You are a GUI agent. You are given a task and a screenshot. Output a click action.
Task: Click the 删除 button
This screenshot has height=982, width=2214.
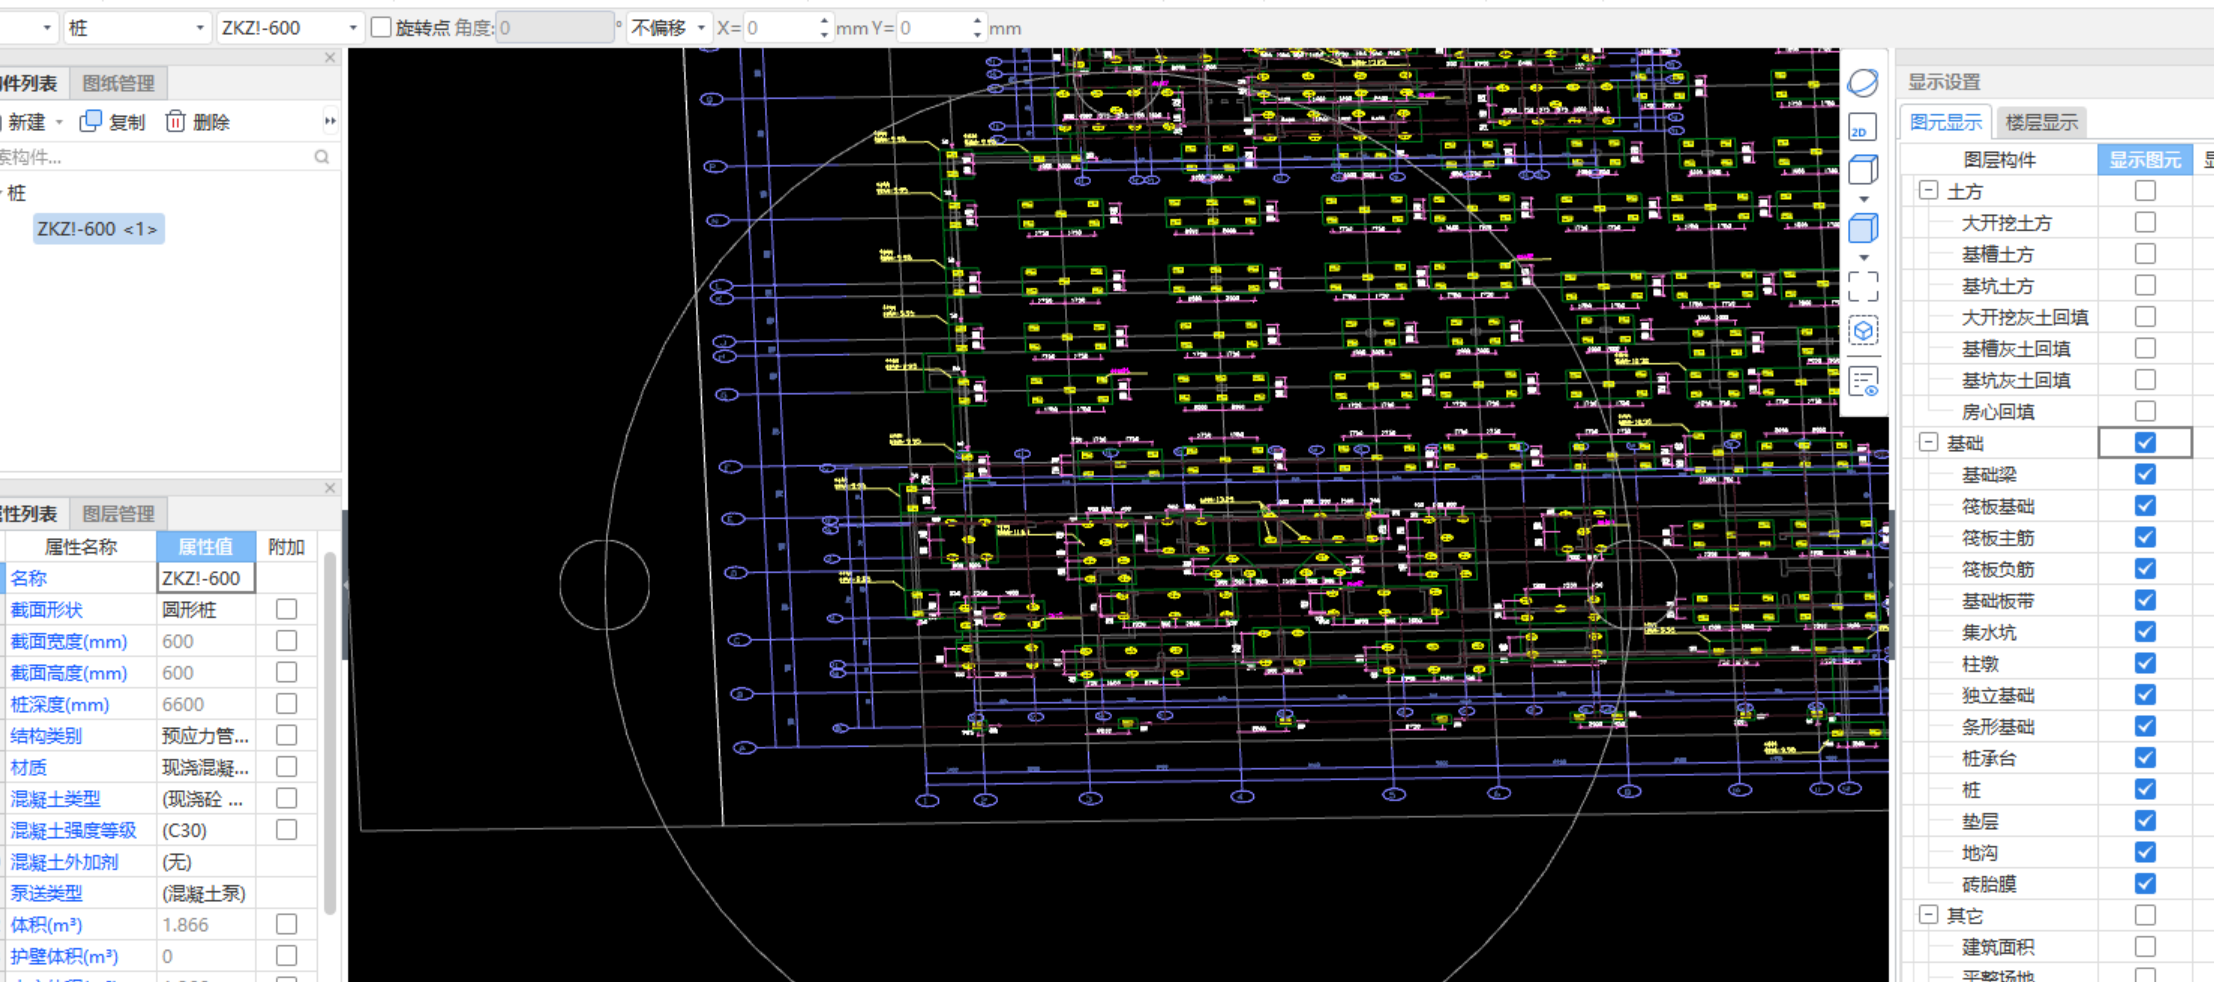[197, 122]
